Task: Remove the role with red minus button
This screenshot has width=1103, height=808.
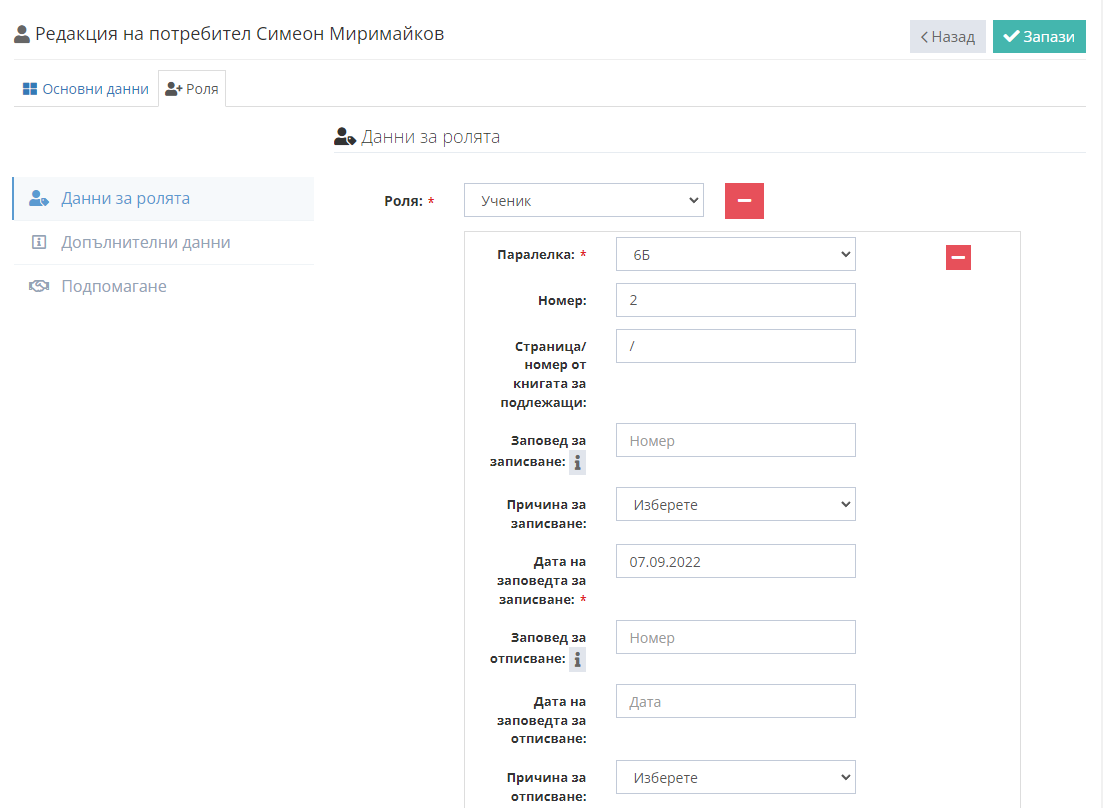Action: tap(744, 201)
